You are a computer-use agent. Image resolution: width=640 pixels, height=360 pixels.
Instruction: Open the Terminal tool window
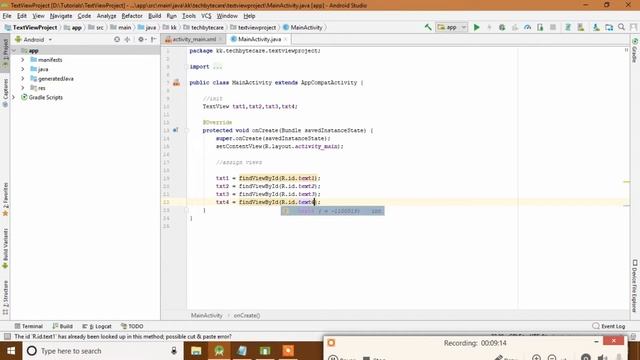[29, 326]
